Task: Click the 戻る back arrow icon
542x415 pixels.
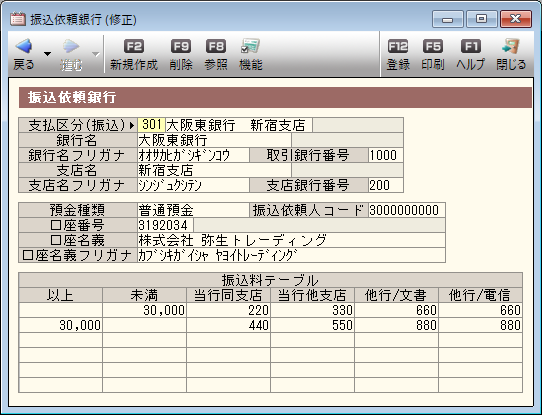Action: pyautogui.click(x=24, y=46)
